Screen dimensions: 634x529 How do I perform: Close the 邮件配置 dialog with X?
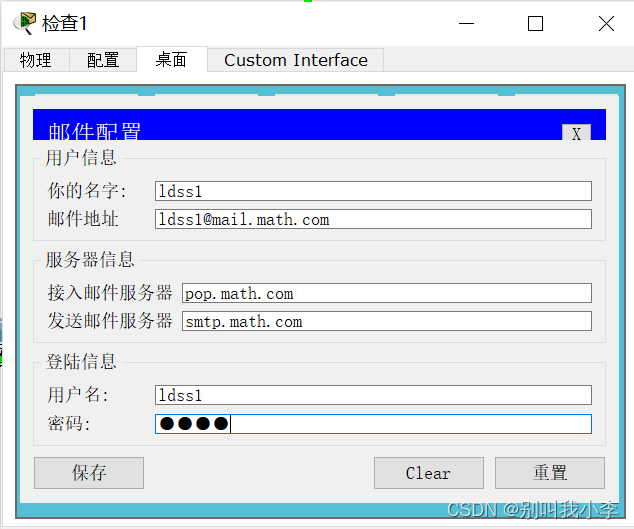coord(576,133)
